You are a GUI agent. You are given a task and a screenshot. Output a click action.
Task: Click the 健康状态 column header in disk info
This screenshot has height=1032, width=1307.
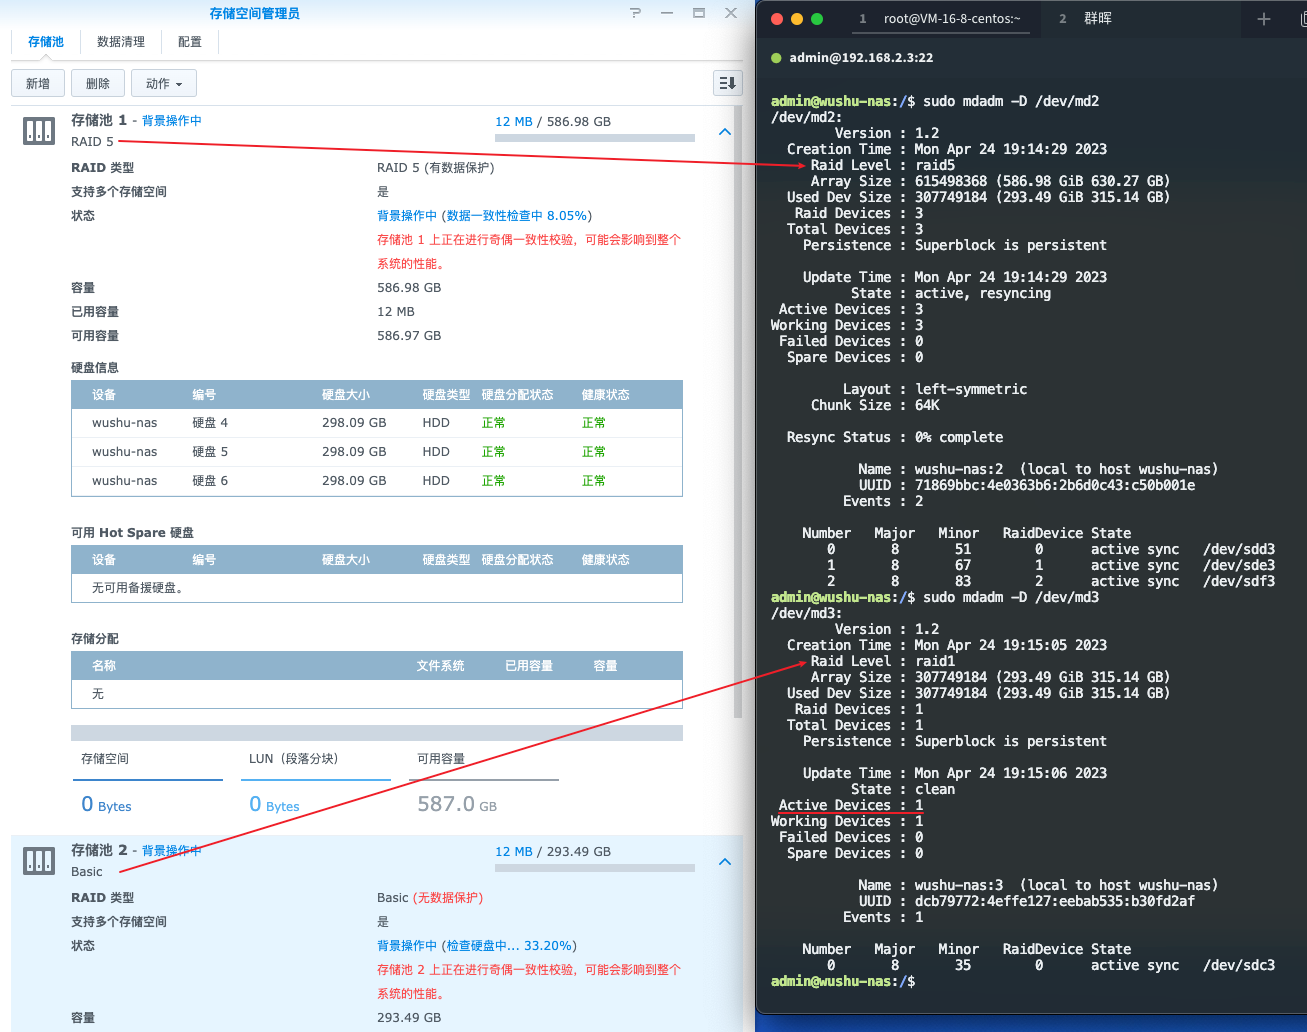pos(606,395)
